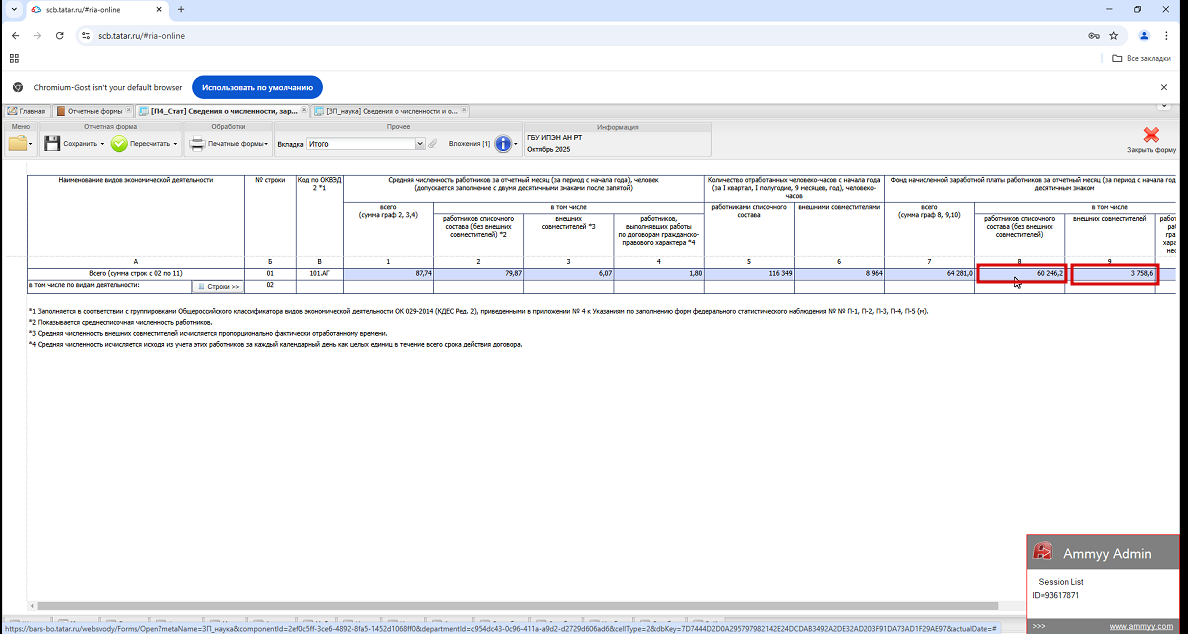The width and height of the screenshot is (1188, 634).
Task: Open a new browser tab with the plus button
Action: (181, 10)
